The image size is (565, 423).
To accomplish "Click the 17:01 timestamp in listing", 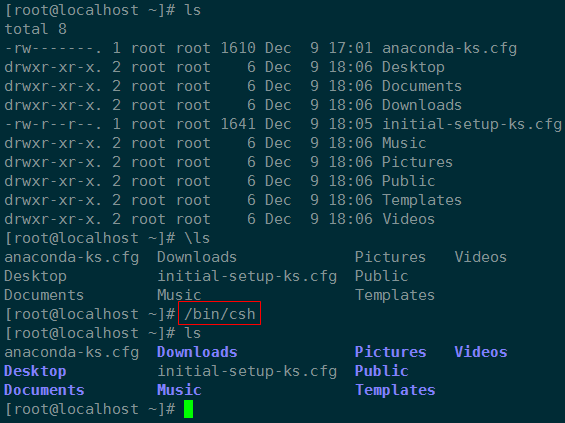I will click(x=350, y=48).
